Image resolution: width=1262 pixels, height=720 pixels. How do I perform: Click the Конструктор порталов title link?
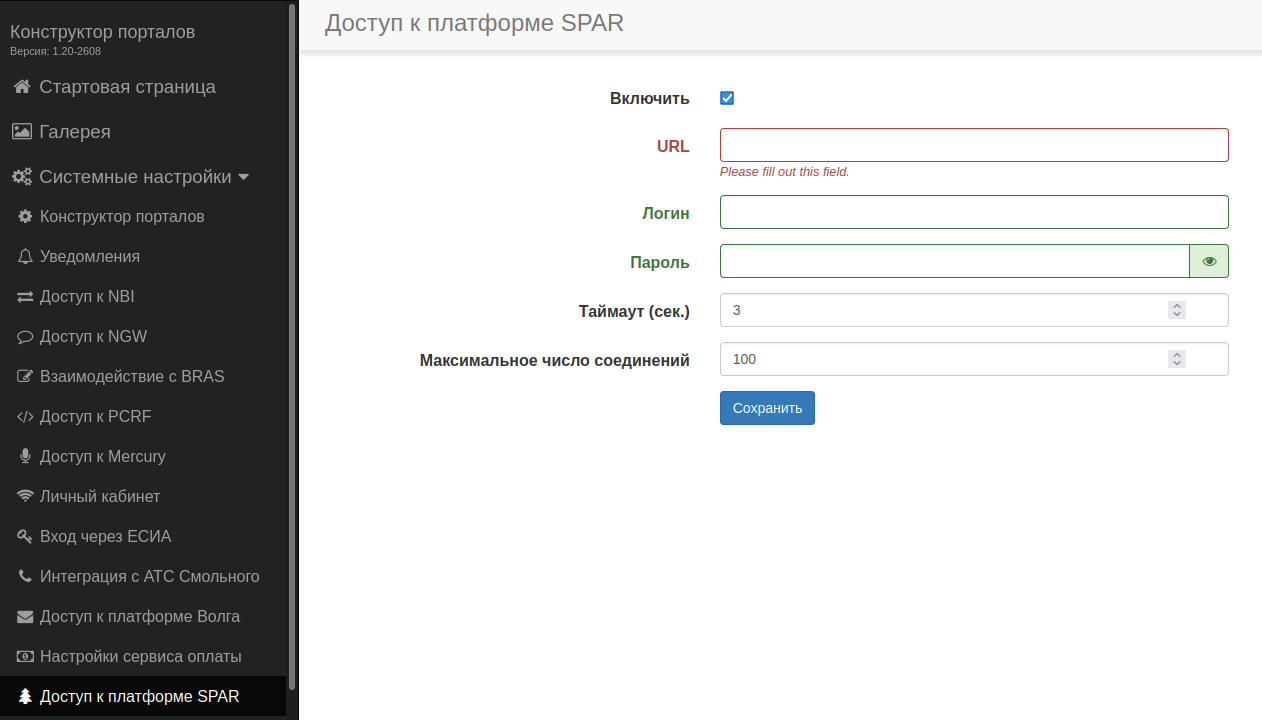click(103, 32)
